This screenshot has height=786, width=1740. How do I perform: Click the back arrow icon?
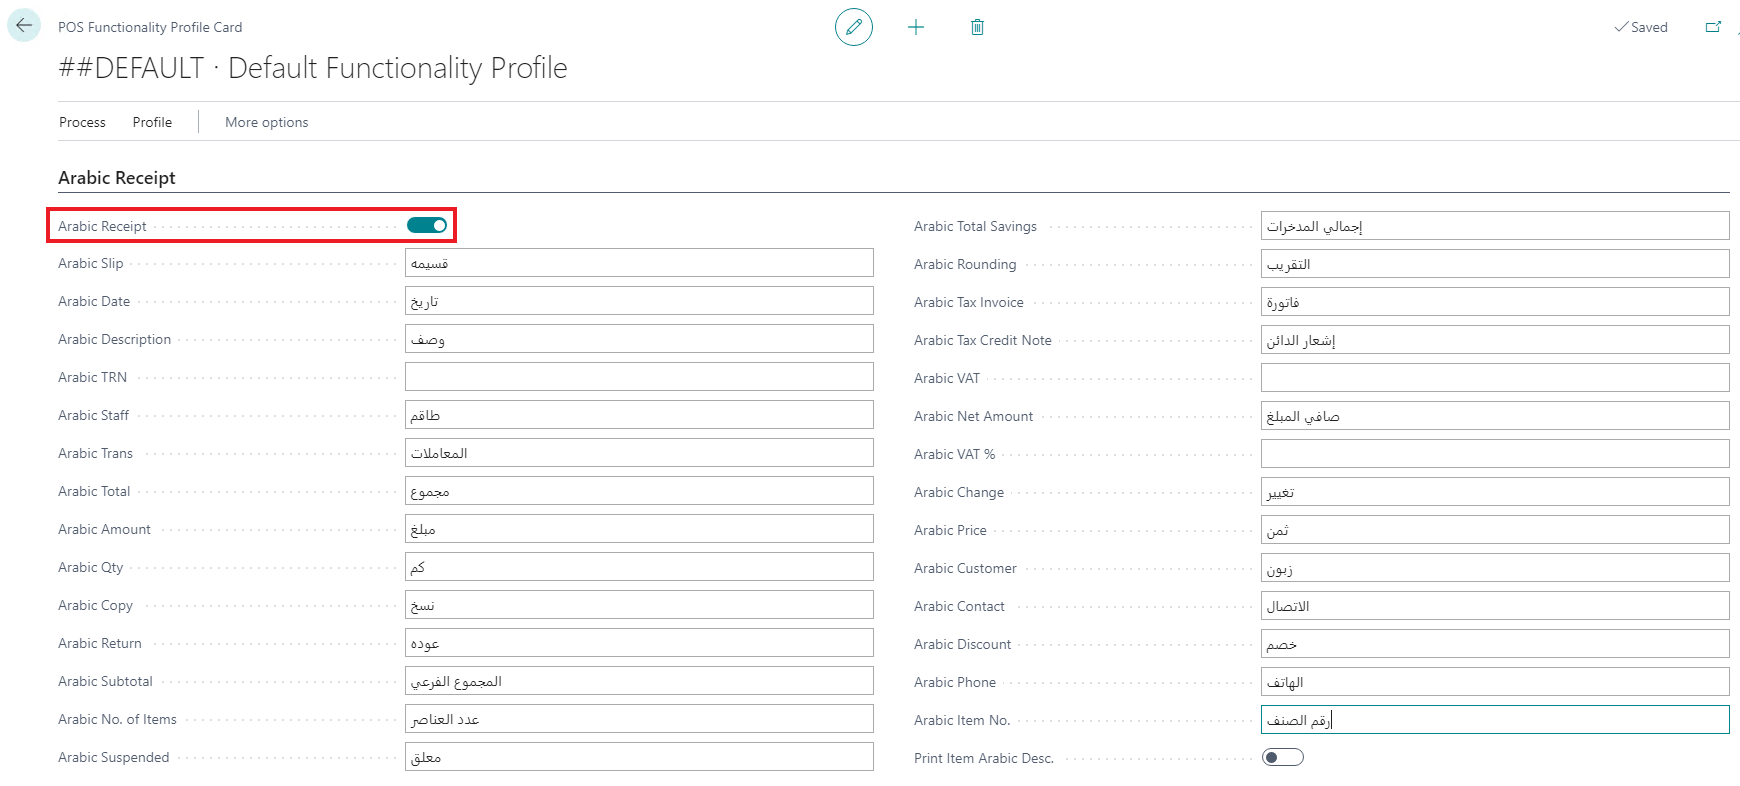click(x=24, y=26)
